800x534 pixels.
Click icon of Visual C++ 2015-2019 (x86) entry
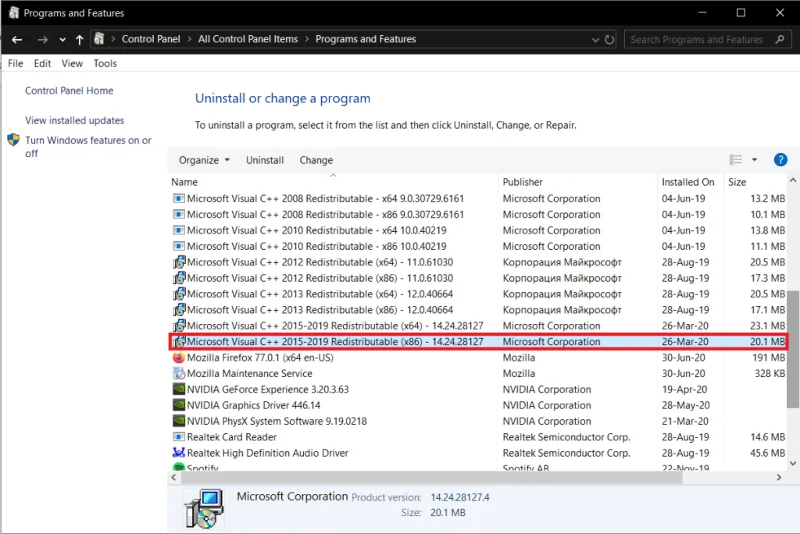click(x=179, y=341)
